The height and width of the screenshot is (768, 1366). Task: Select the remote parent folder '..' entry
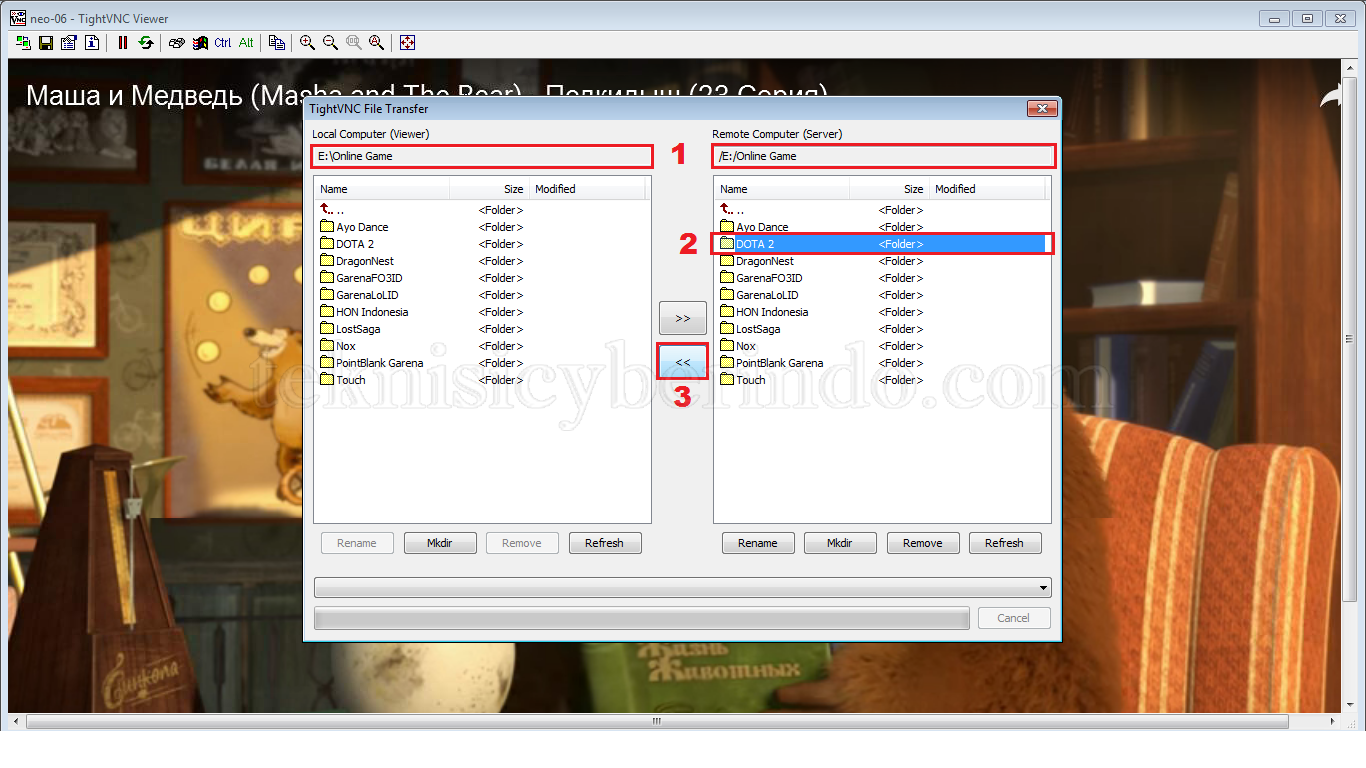732,210
